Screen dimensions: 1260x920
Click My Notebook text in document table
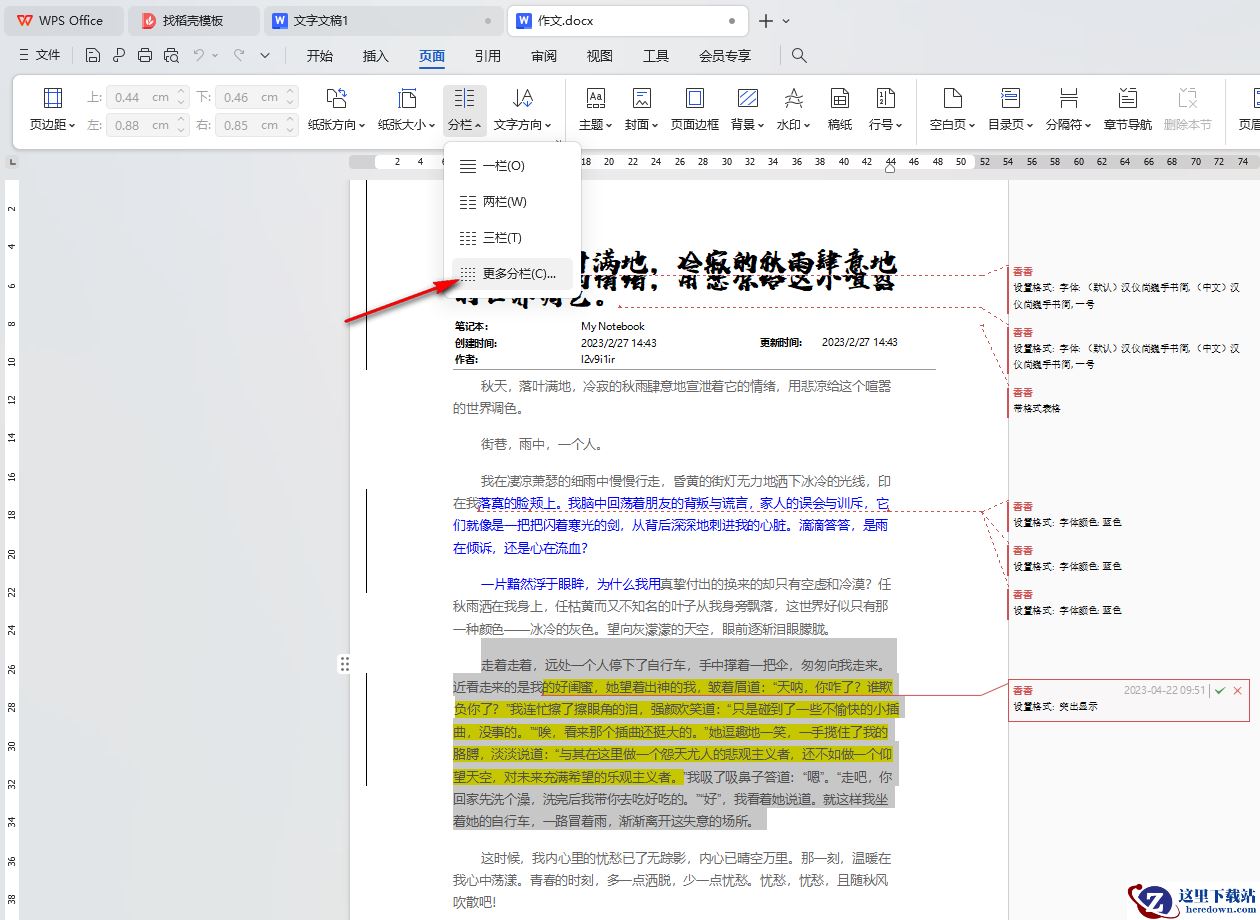613,326
